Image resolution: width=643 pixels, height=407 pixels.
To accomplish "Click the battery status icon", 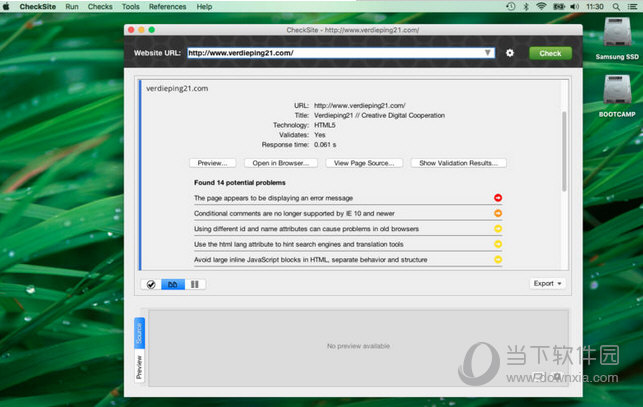I will (559, 6).
